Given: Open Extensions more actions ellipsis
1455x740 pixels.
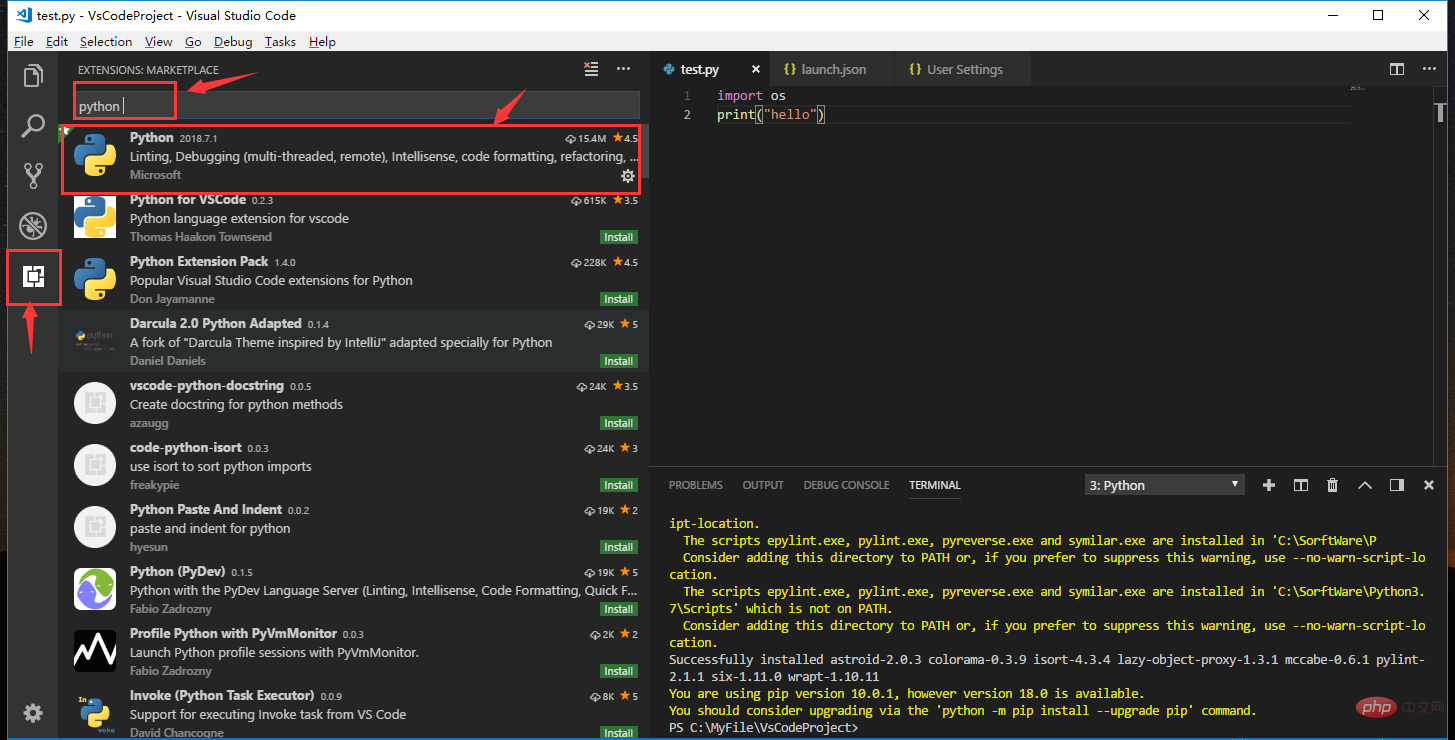Looking at the screenshot, I should [624, 69].
